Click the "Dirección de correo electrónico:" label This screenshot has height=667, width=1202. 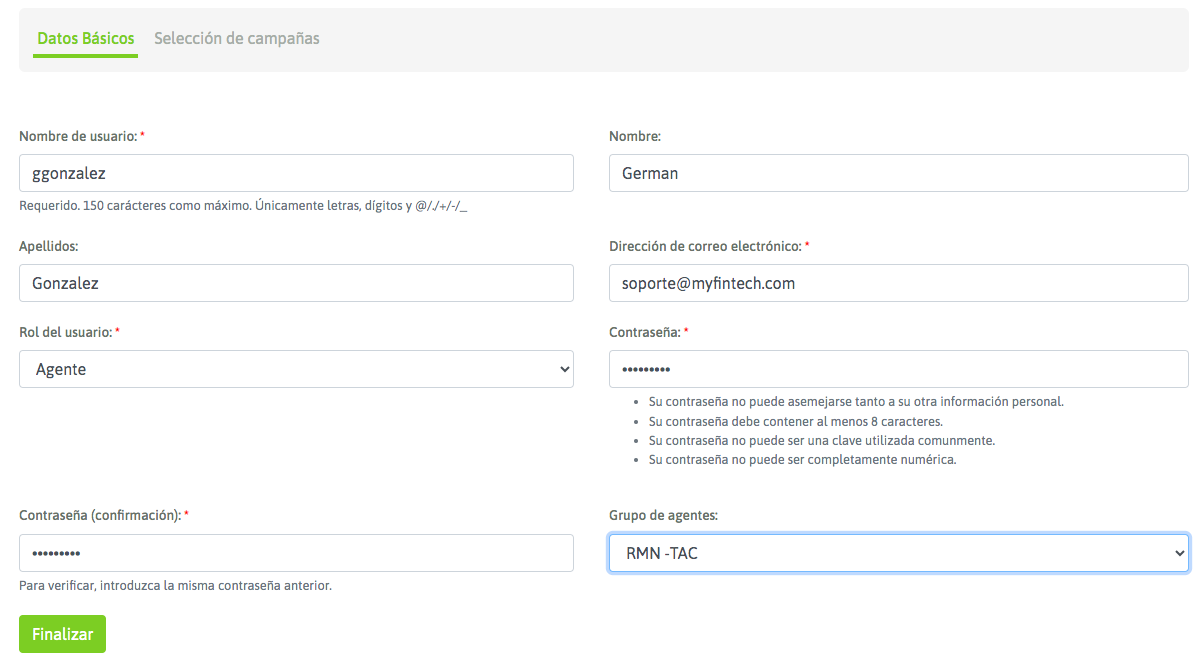click(704, 246)
